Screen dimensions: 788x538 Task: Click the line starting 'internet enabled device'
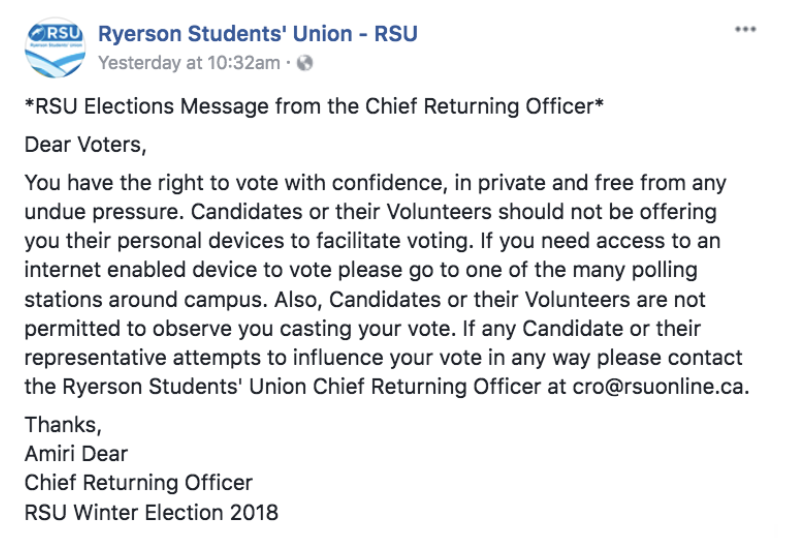point(361,270)
